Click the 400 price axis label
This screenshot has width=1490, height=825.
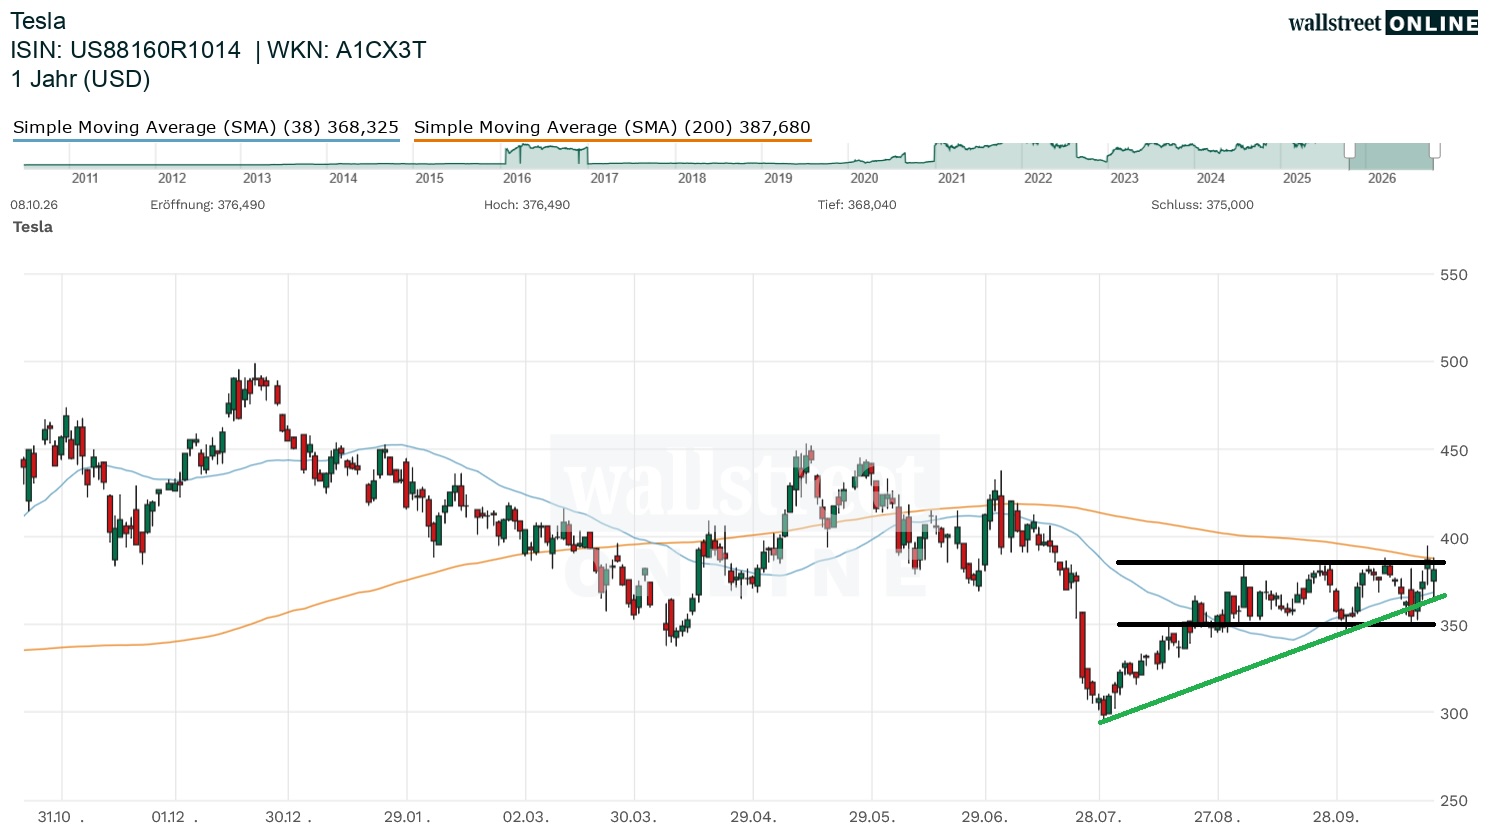pos(1454,539)
